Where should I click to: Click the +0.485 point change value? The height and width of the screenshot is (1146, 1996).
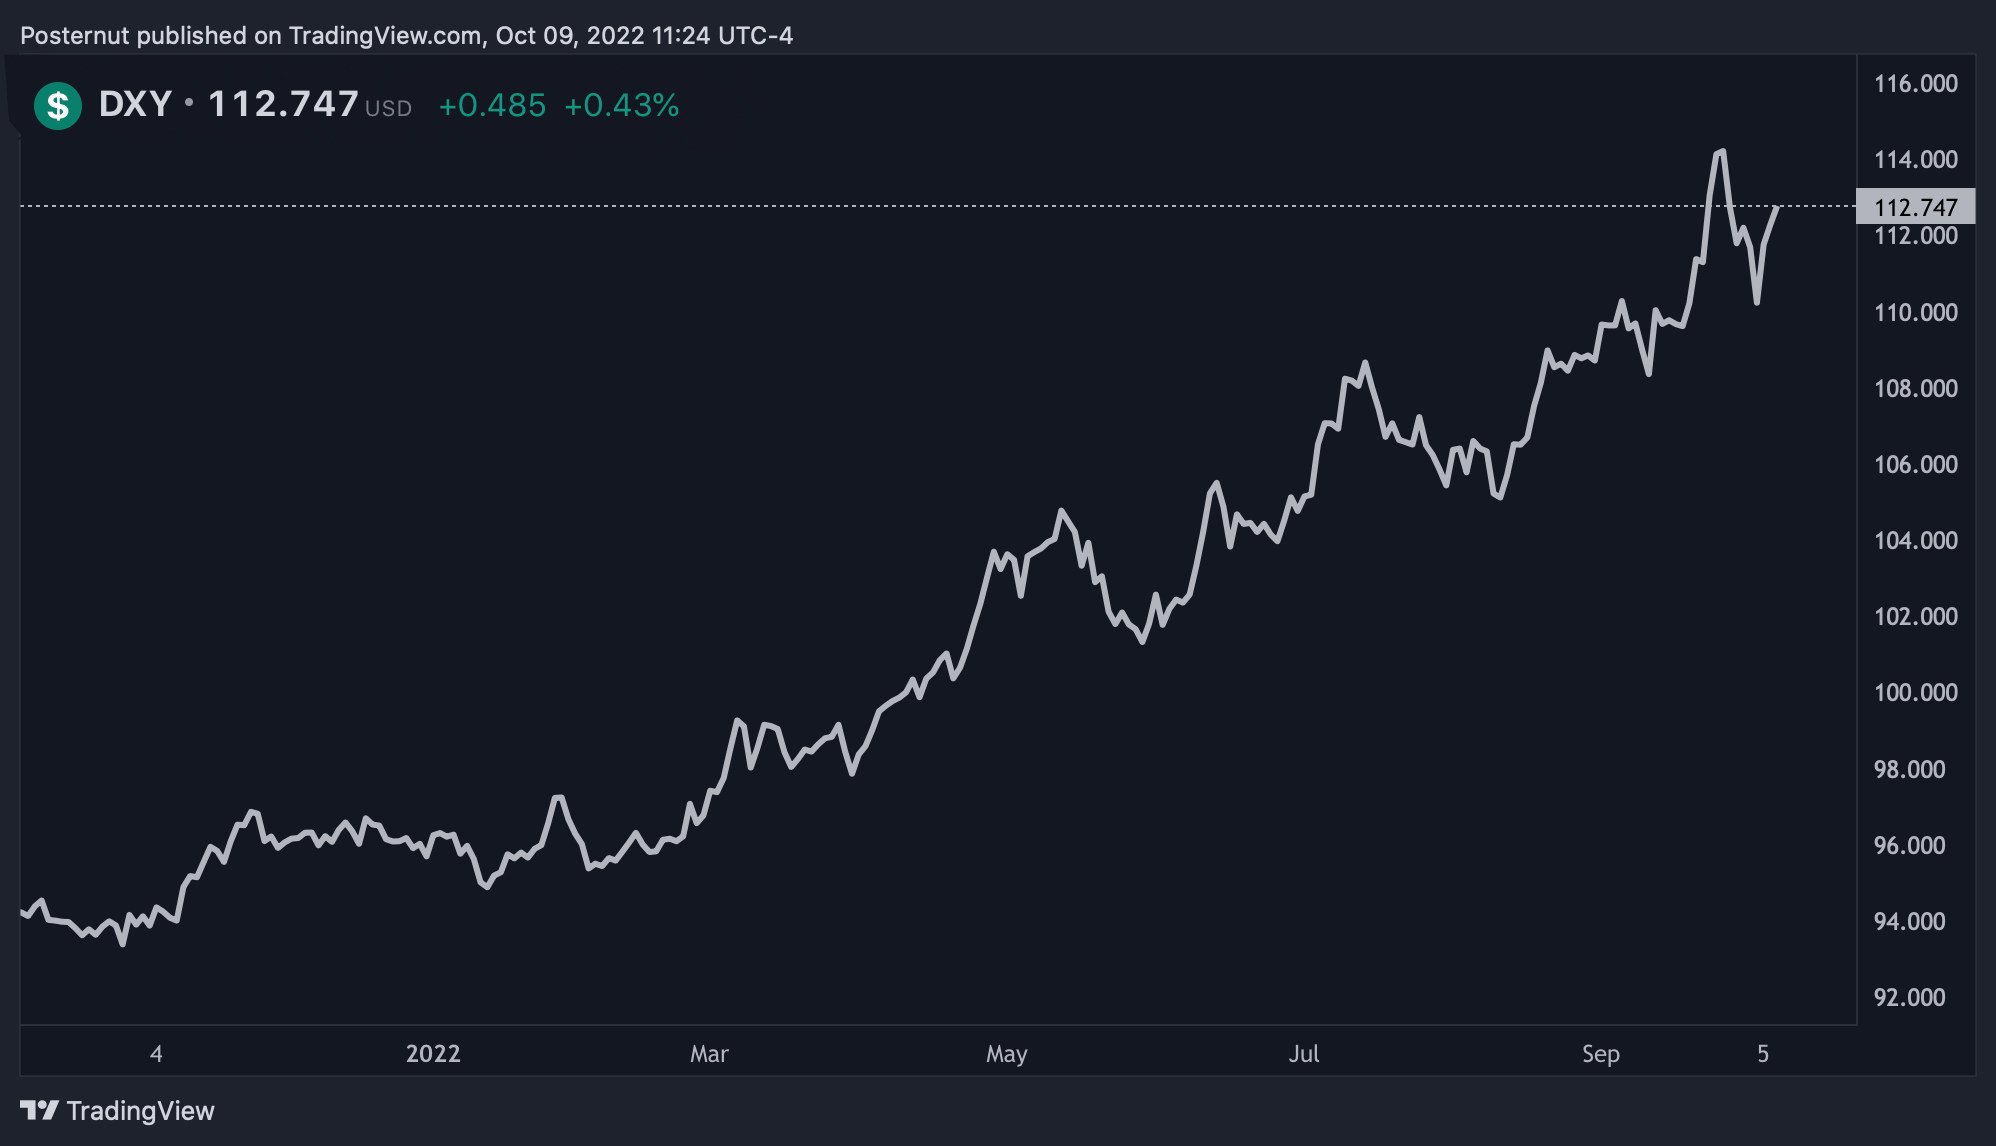pos(492,105)
